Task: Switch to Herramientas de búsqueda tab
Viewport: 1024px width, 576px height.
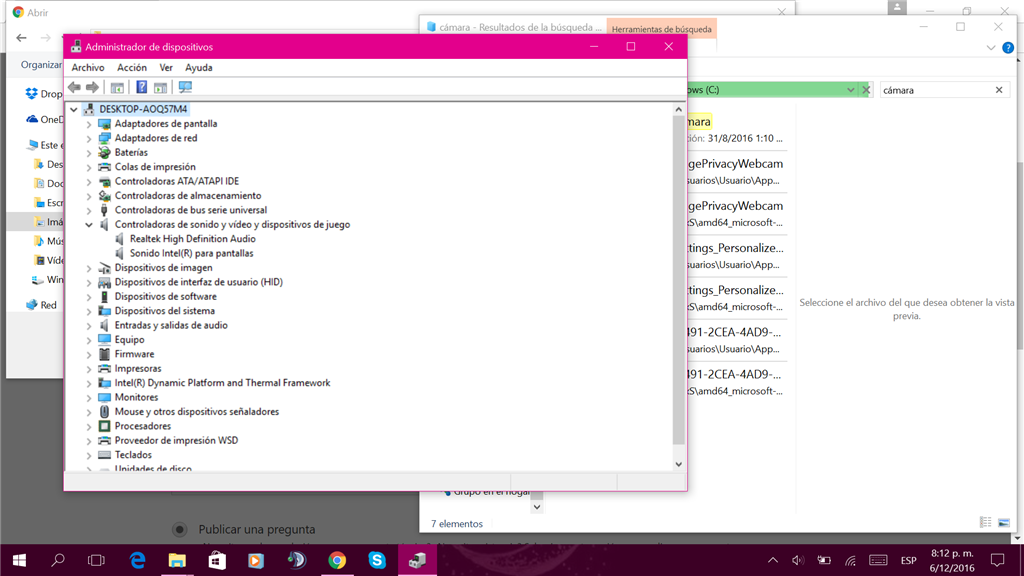Action: [662, 29]
